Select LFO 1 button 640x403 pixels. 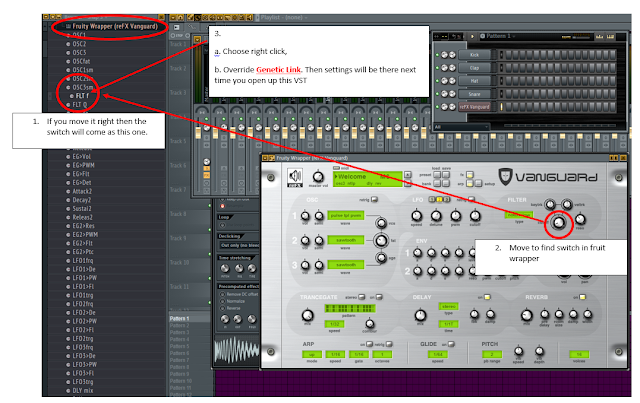pyautogui.click(x=431, y=200)
